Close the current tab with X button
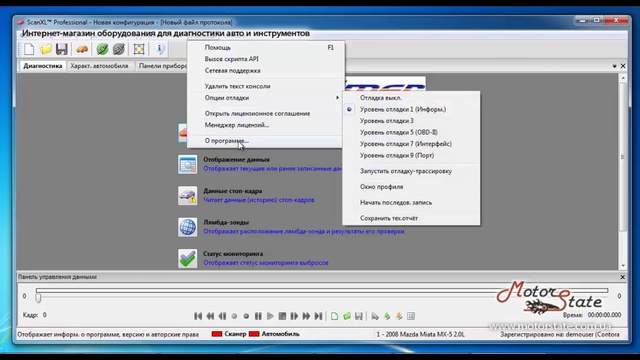Viewport: 640px width, 360px height. [623, 66]
